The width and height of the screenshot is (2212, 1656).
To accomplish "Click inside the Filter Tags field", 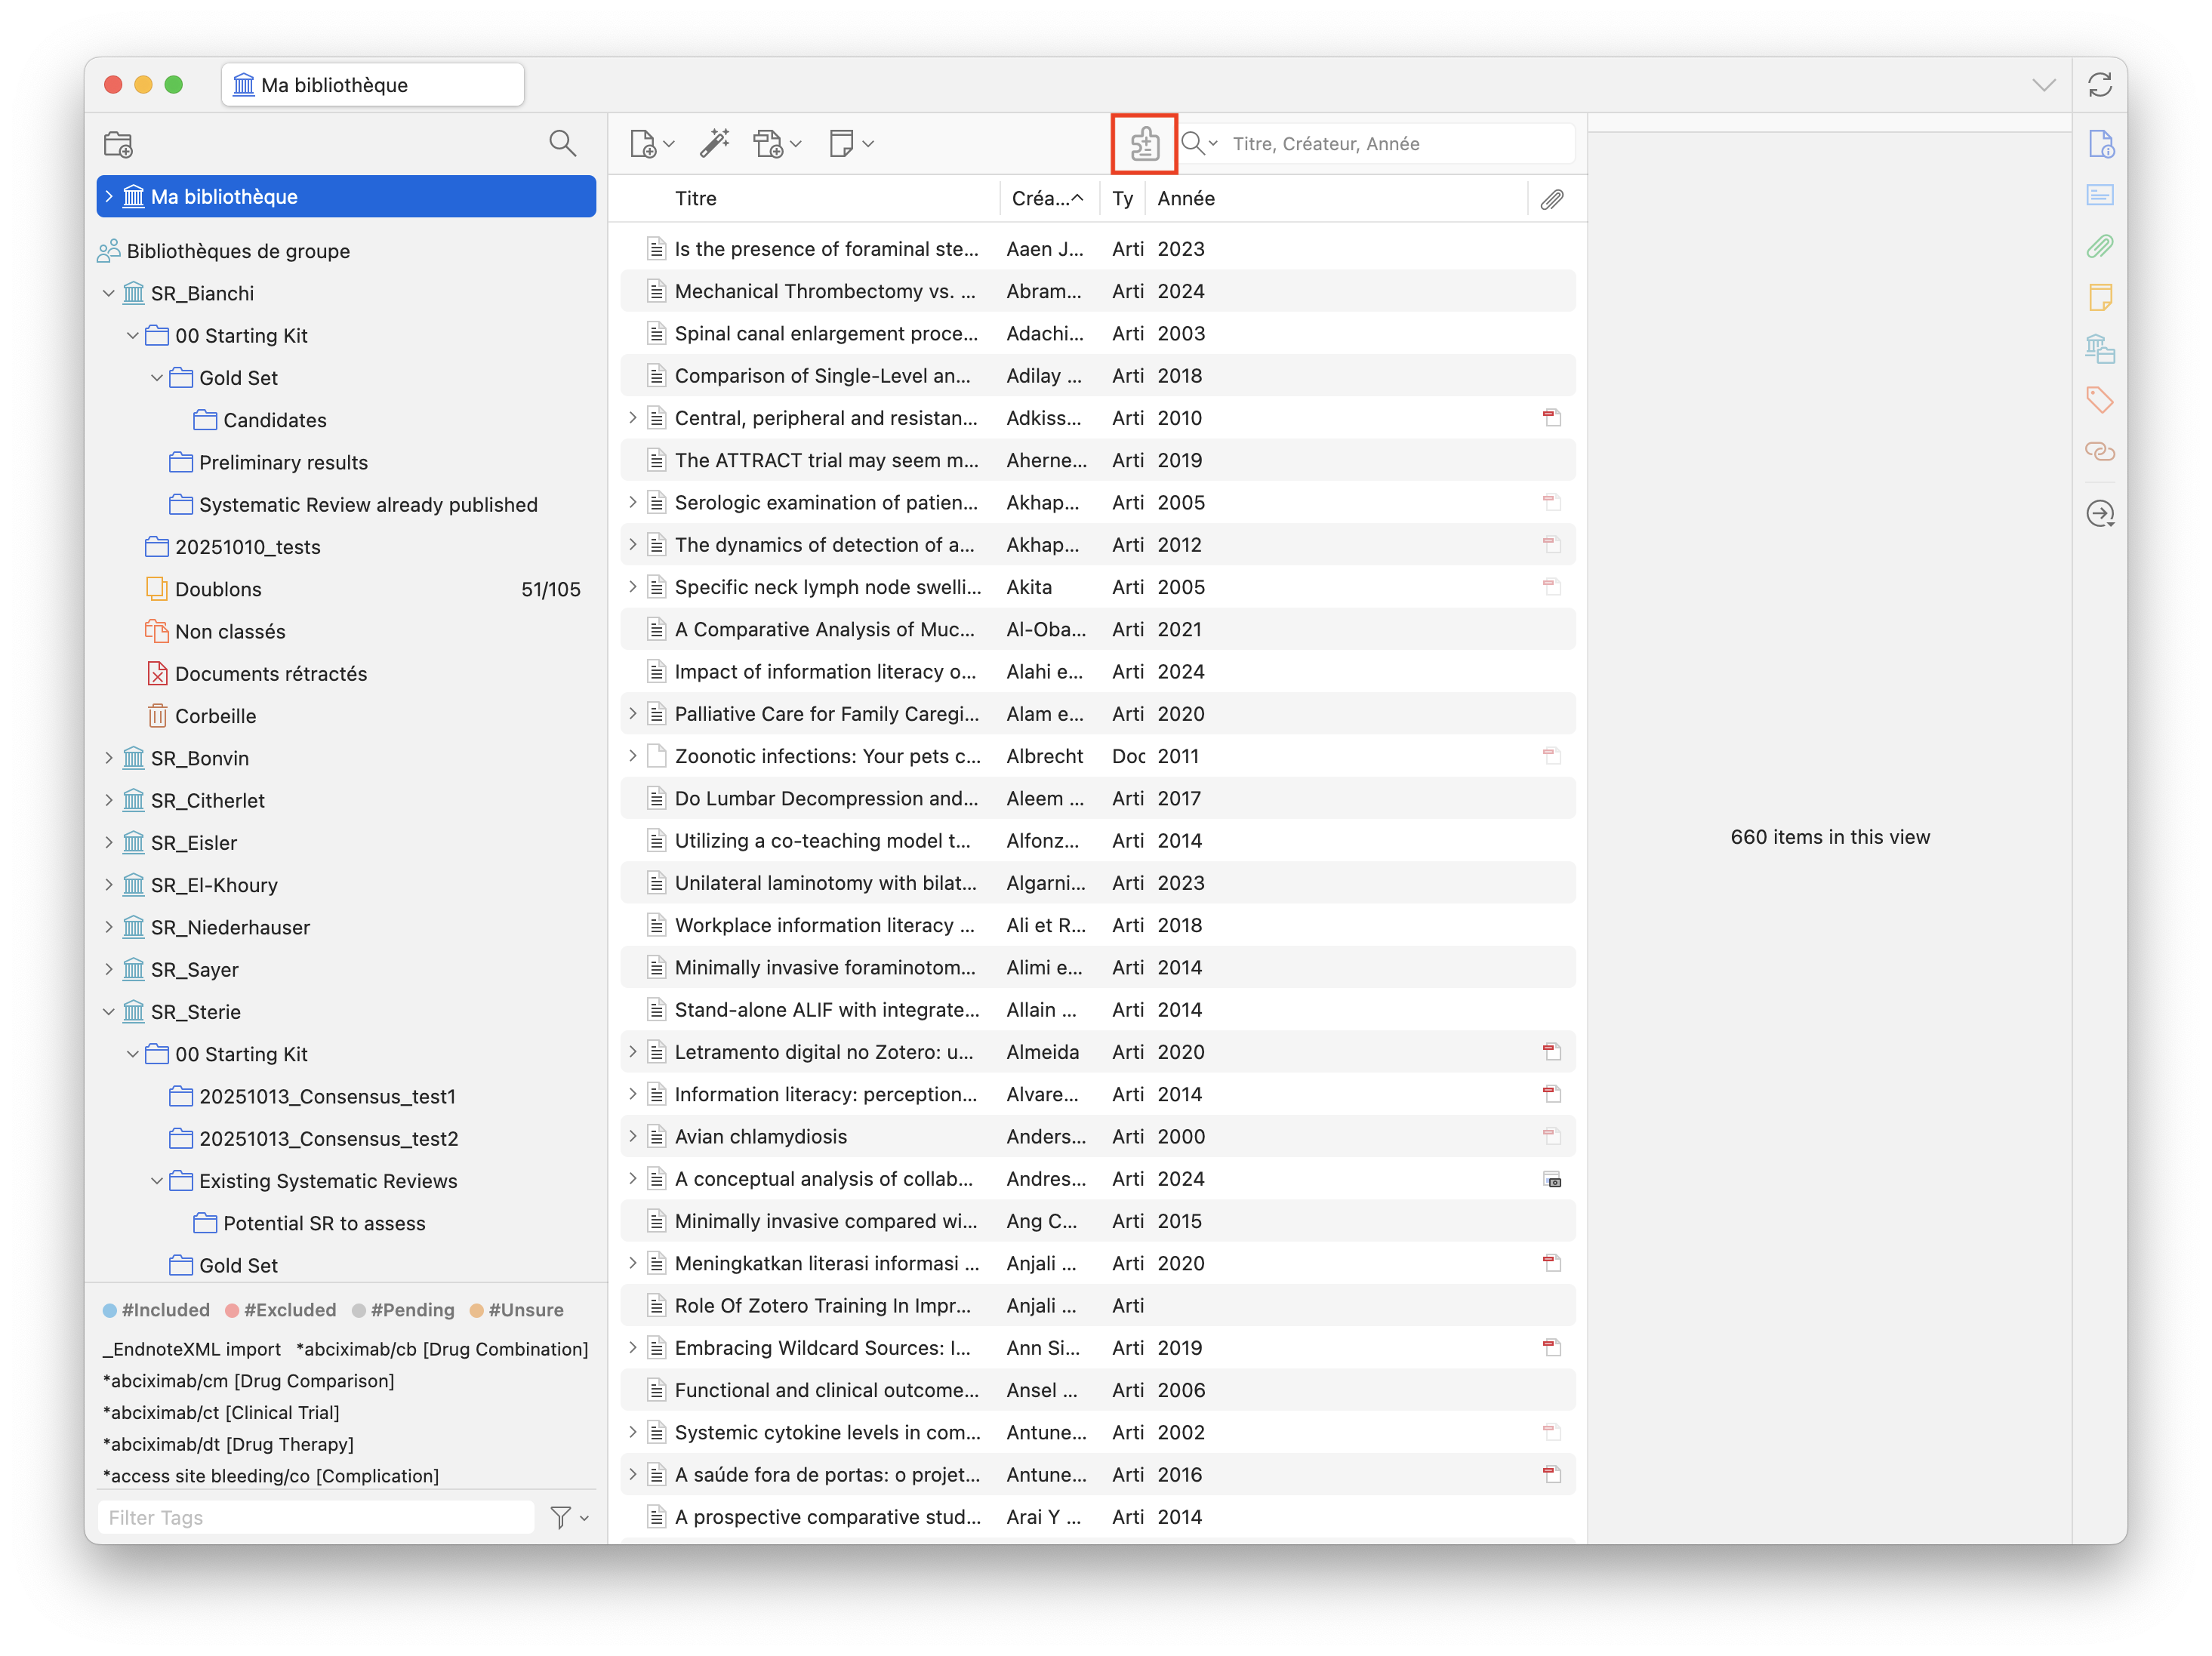I will click(x=315, y=1517).
